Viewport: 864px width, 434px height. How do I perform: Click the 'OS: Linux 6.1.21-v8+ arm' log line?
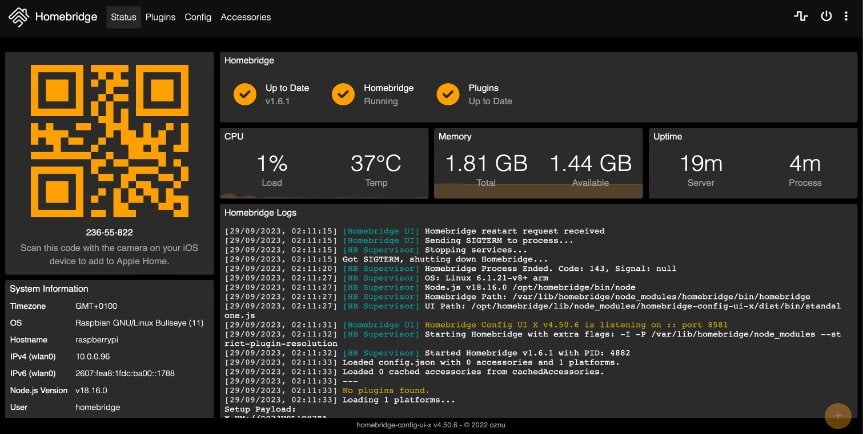pos(386,278)
